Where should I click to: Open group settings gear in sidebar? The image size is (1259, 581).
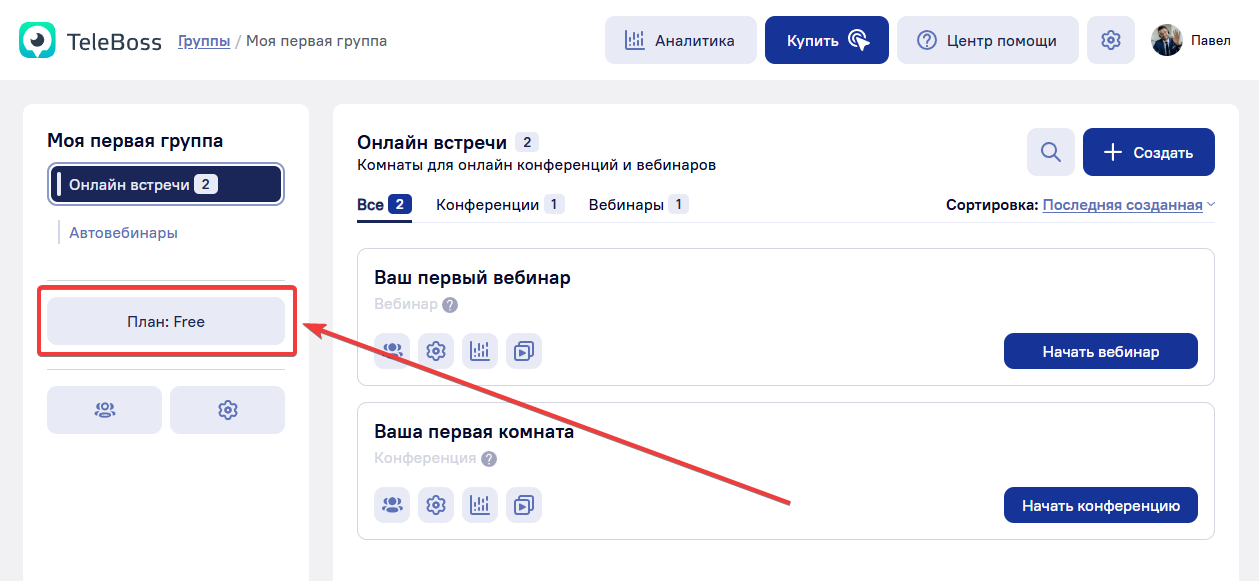pos(227,410)
